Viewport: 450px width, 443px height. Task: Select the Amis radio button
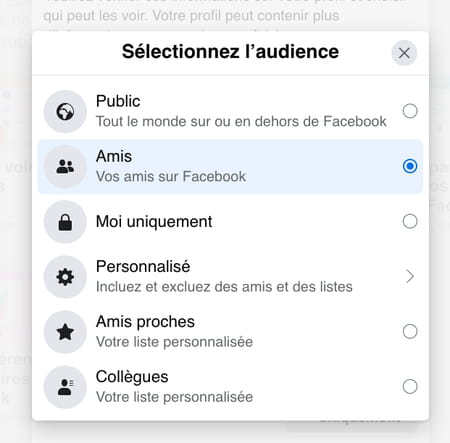coord(410,166)
